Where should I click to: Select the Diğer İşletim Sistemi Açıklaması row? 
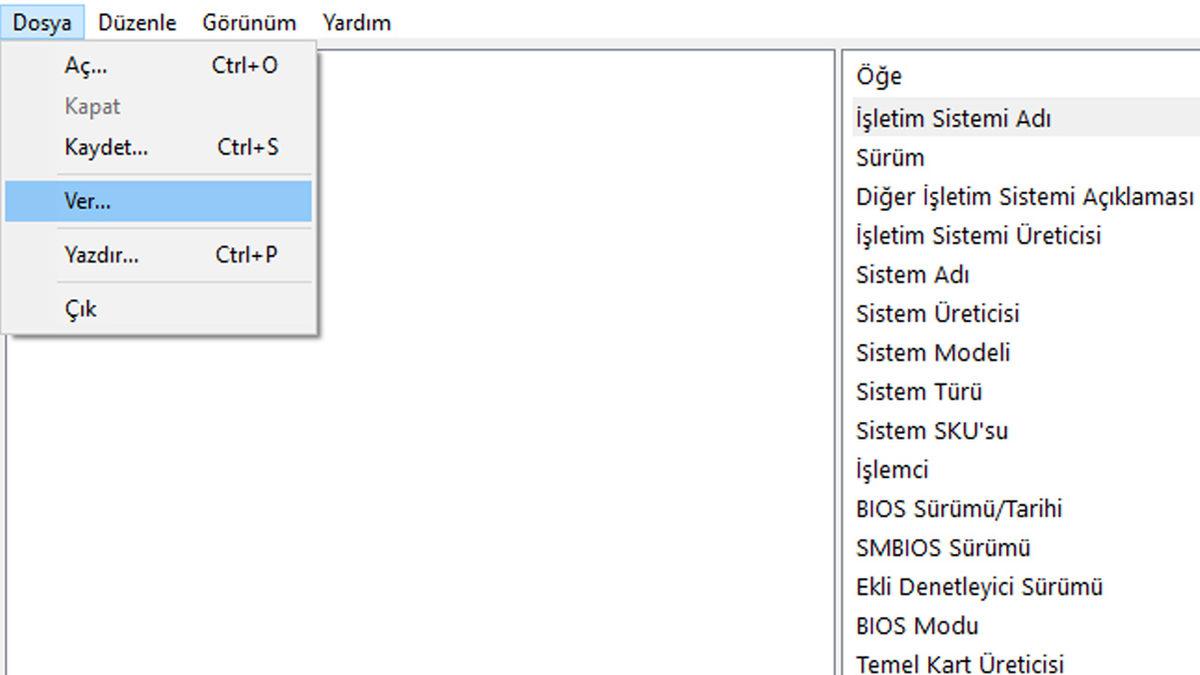(1024, 197)
